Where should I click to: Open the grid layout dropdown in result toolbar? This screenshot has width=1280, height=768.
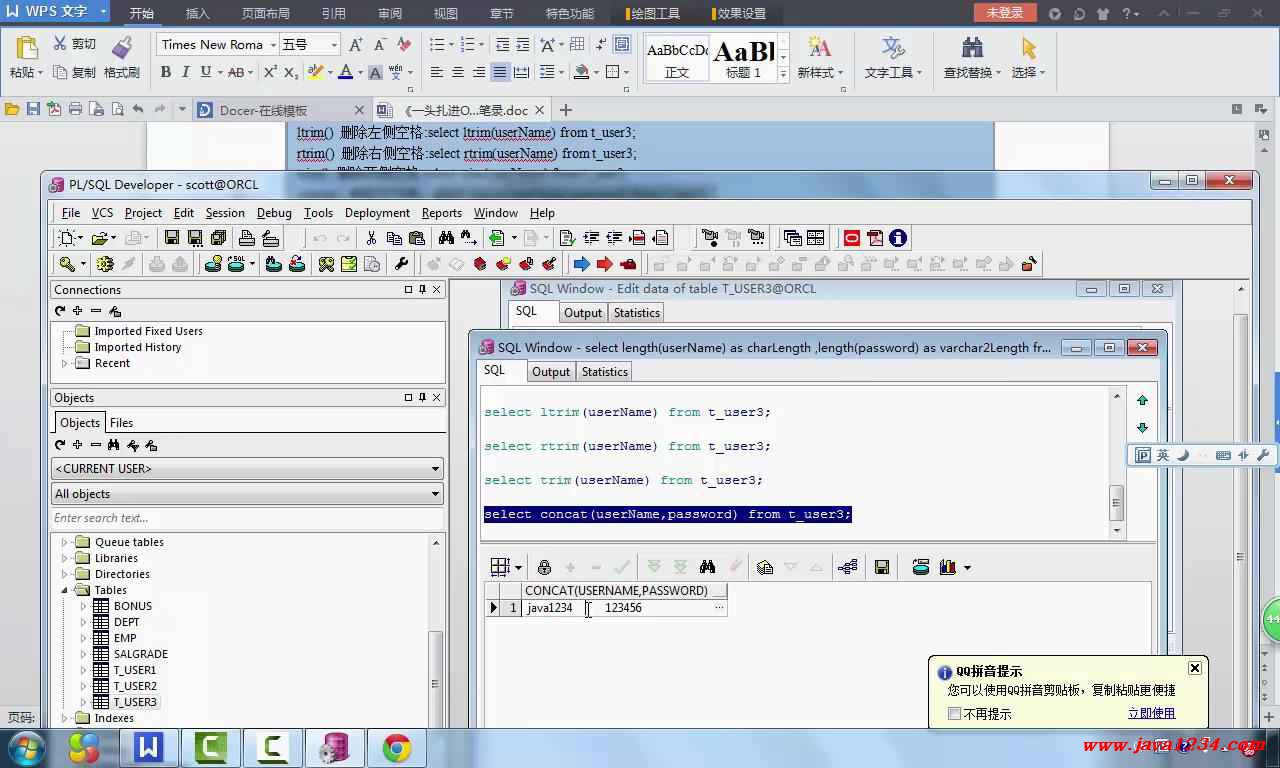(x=518, y=568)
